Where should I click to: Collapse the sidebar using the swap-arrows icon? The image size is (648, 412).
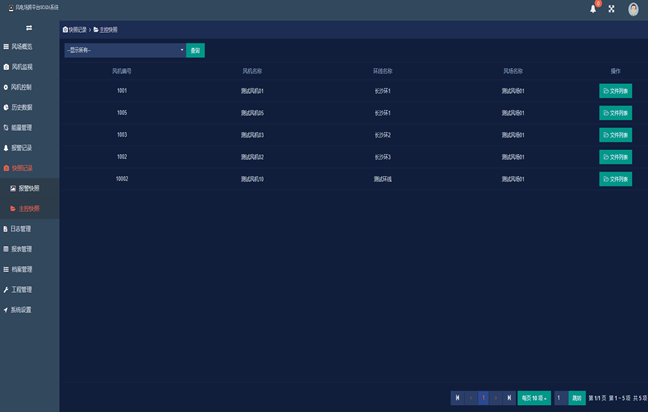29,27
